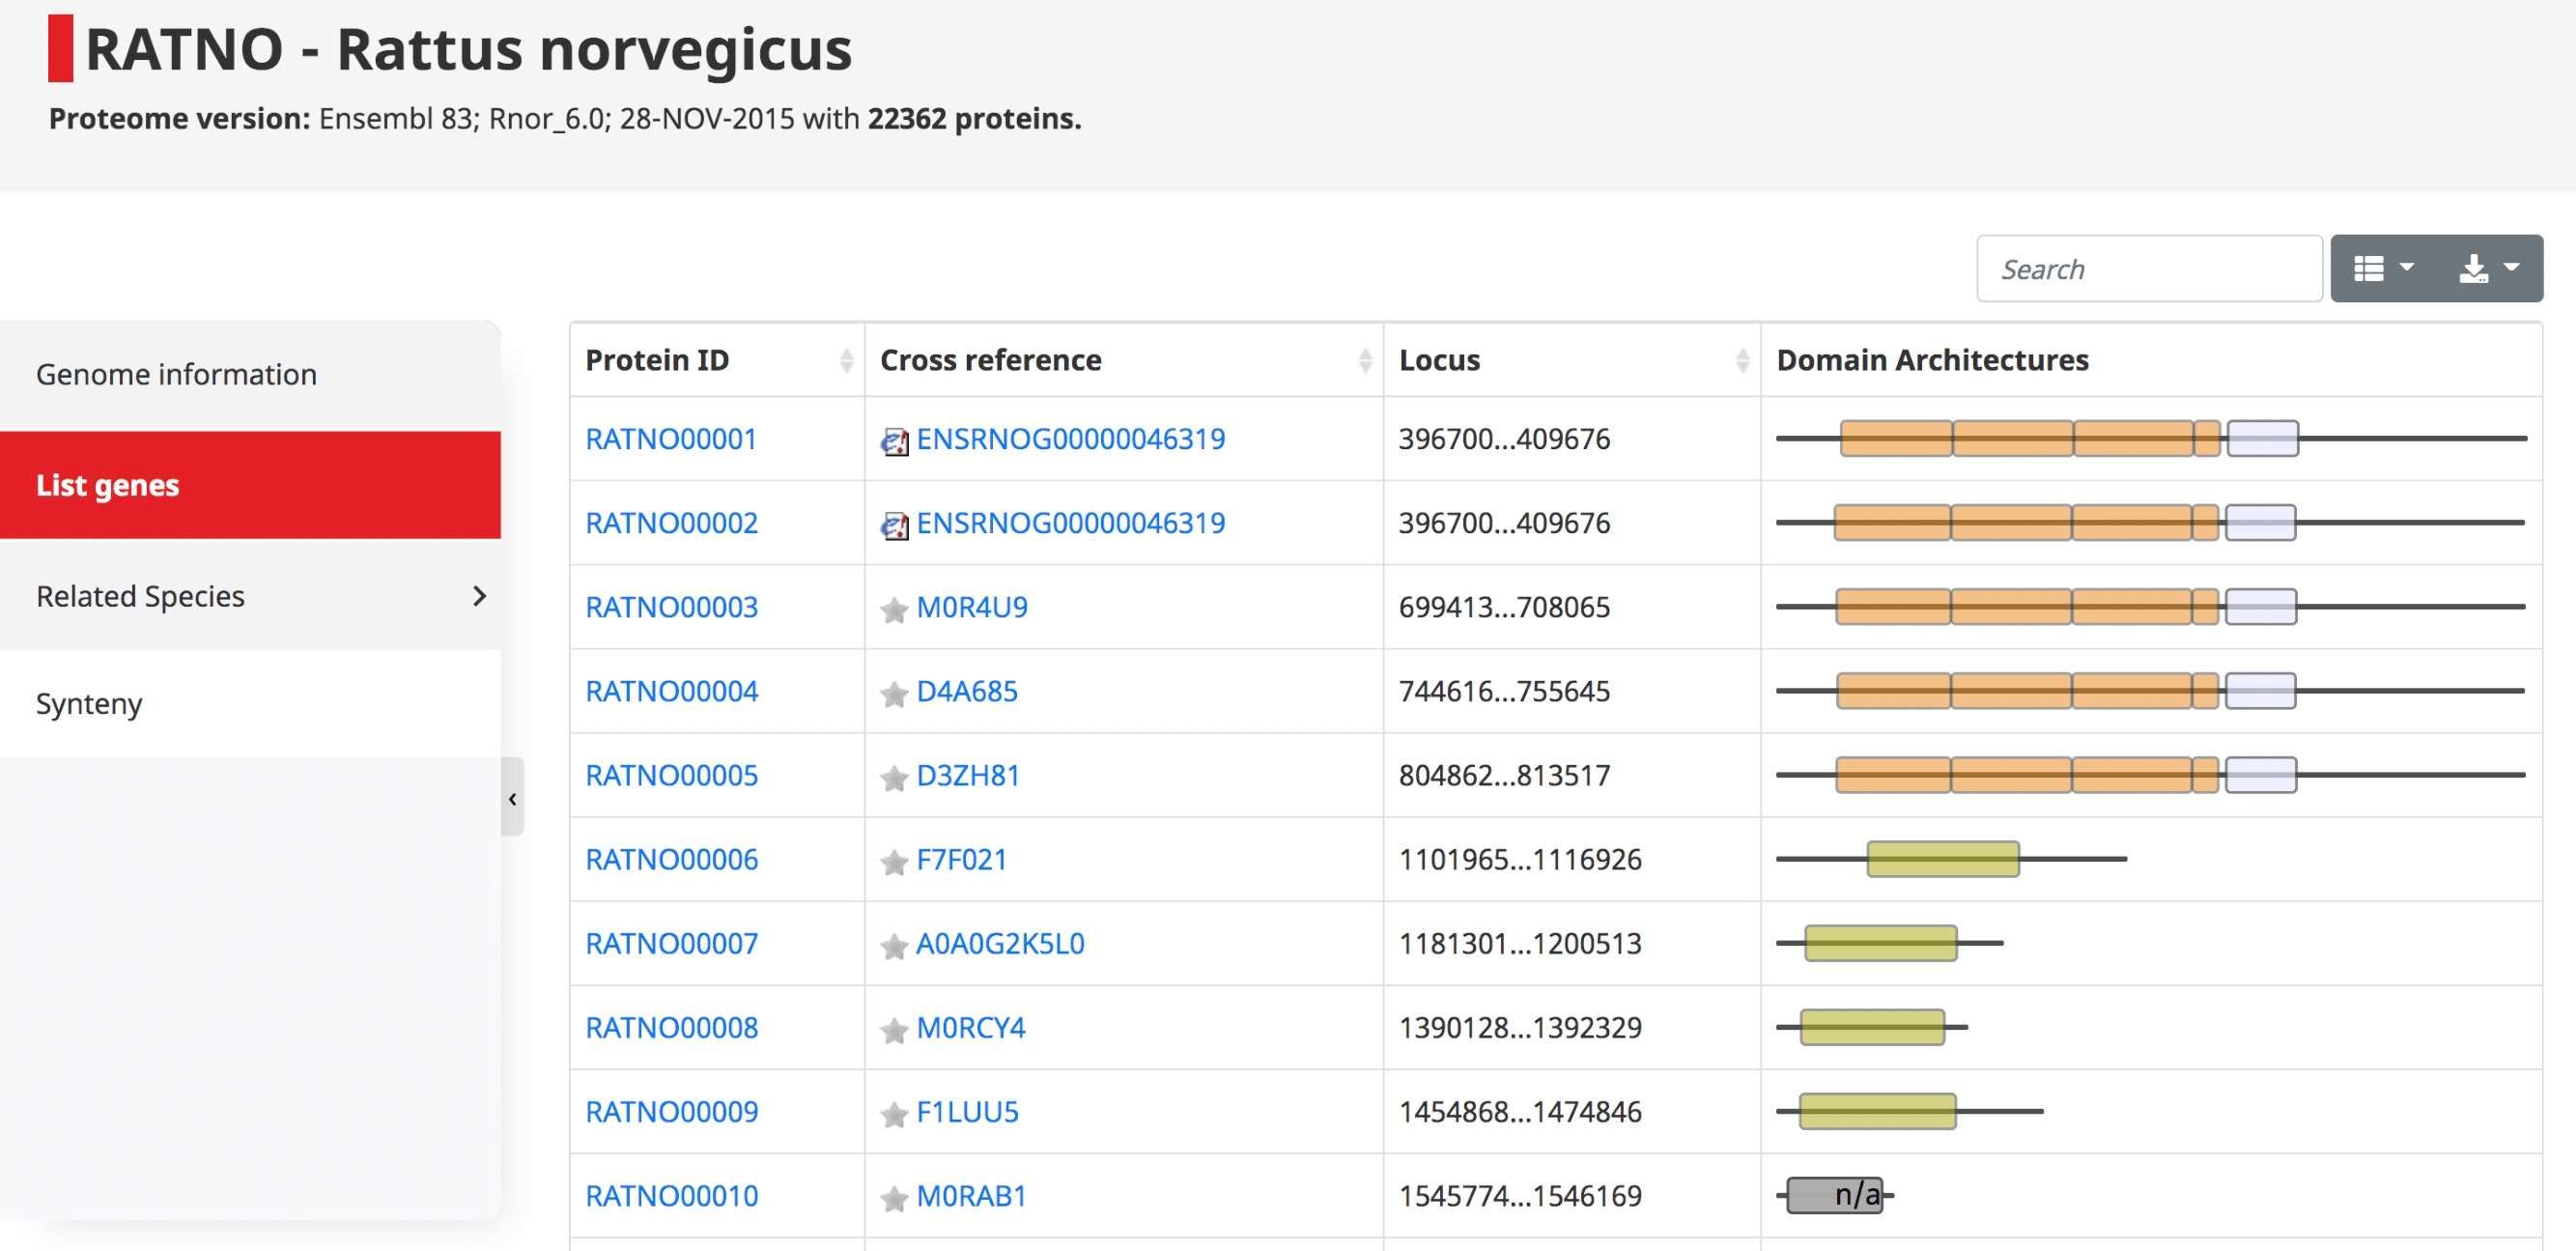The image size is (2576, 1251).
Task: Click the green domain box for RATNO00006
Action: 1942,859
